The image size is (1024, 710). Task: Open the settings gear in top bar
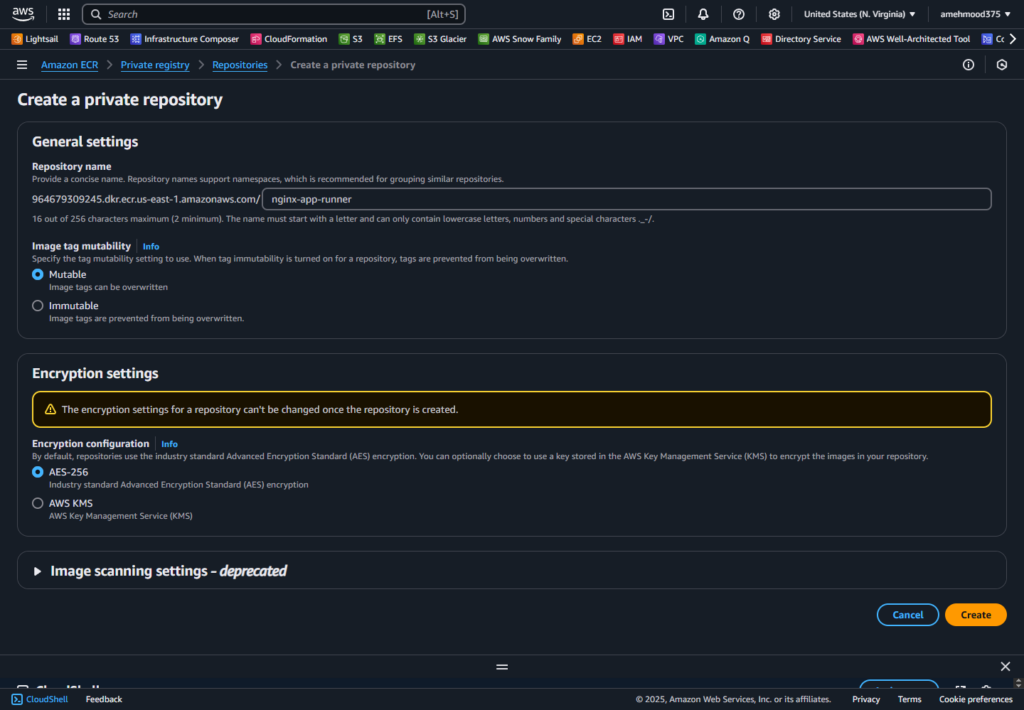[774, 14]
